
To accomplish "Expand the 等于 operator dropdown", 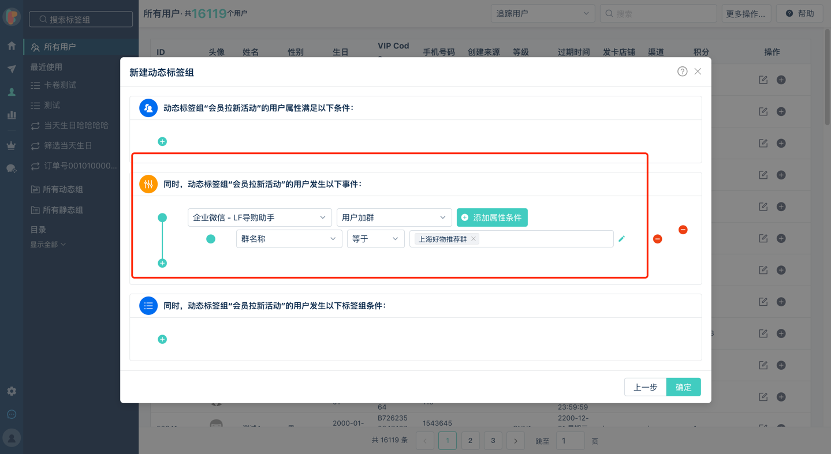I will (x=374, y=239).
